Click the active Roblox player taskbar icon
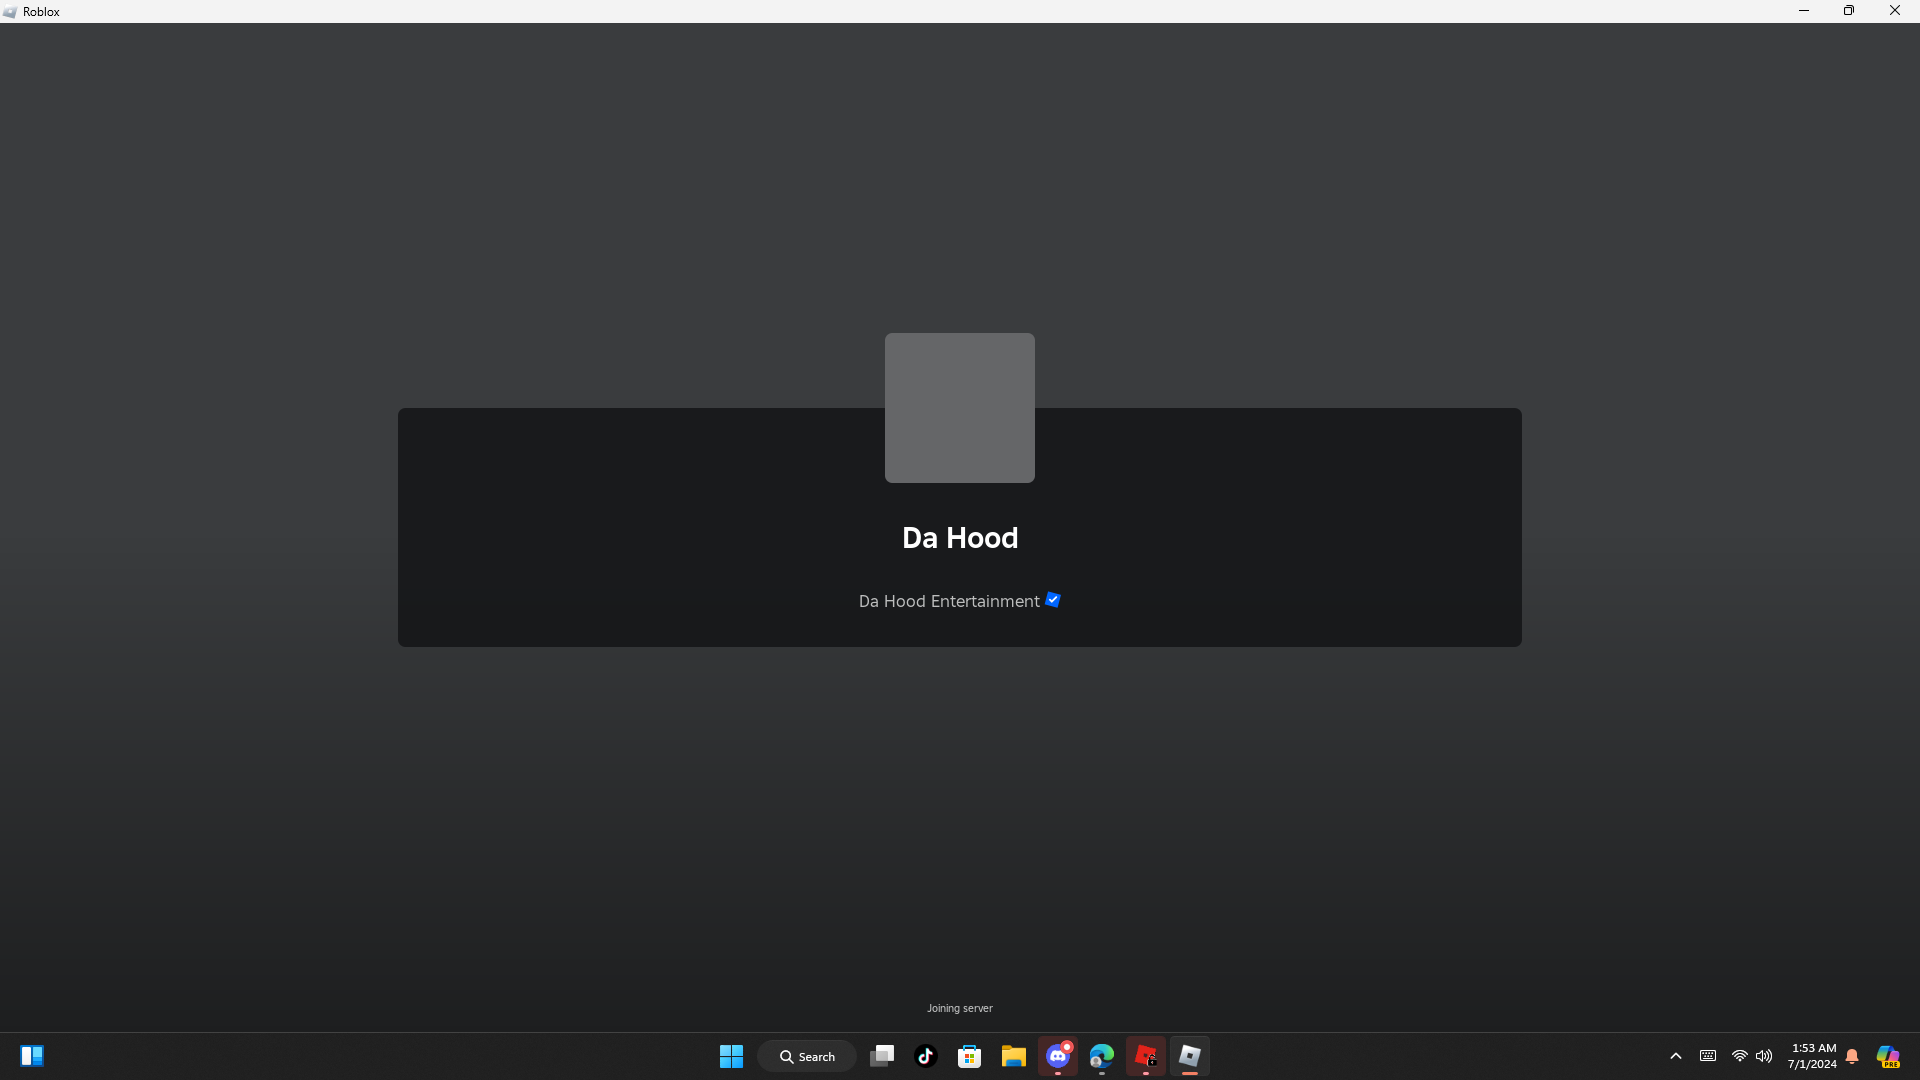The height and width of the screenshot is (1080, 1920). (x=1190, y=1056)
